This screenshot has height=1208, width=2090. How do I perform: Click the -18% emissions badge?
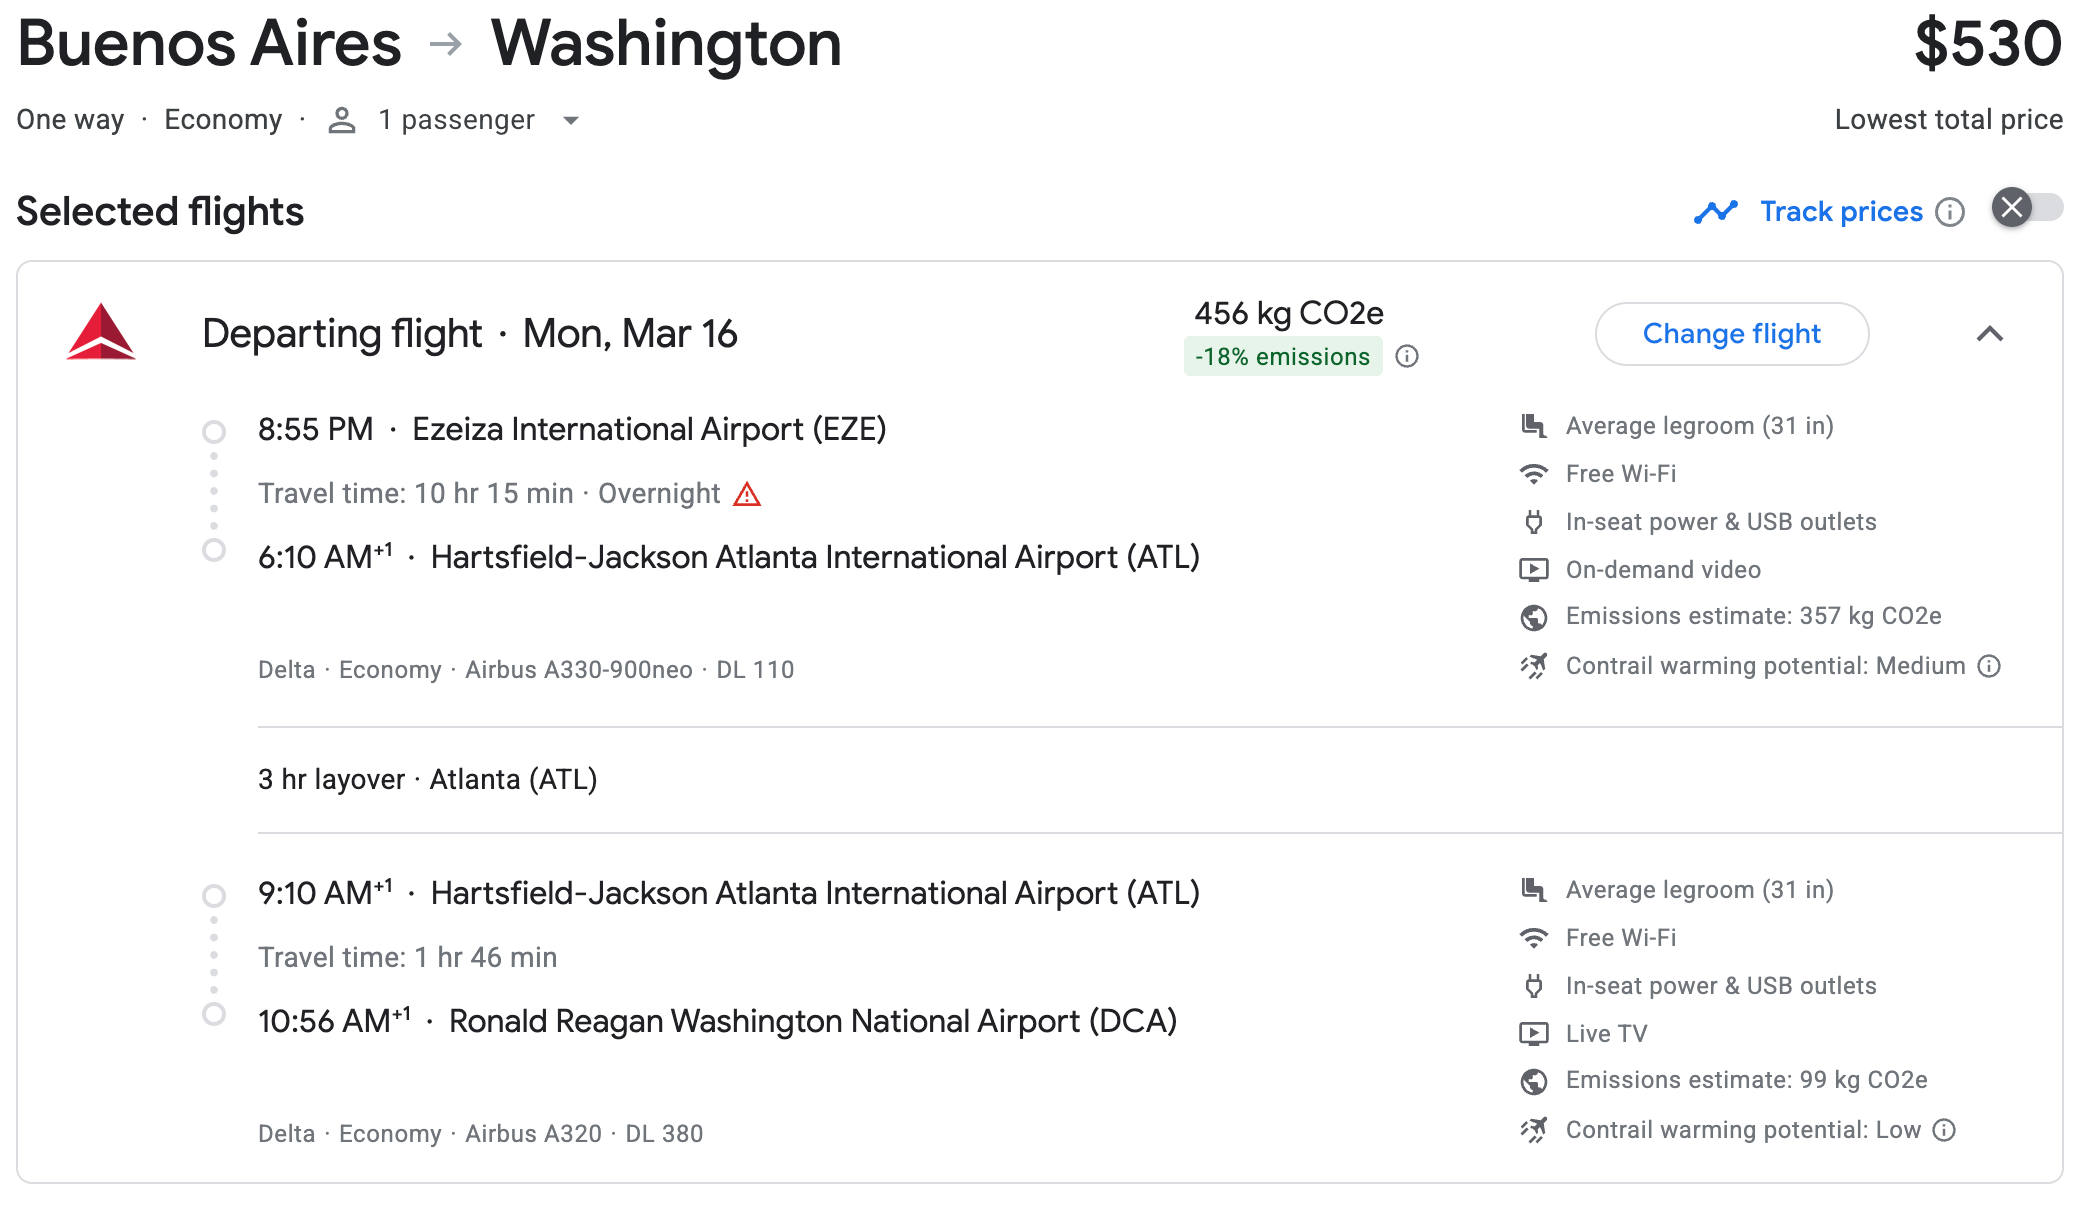tap(1283, 357)
